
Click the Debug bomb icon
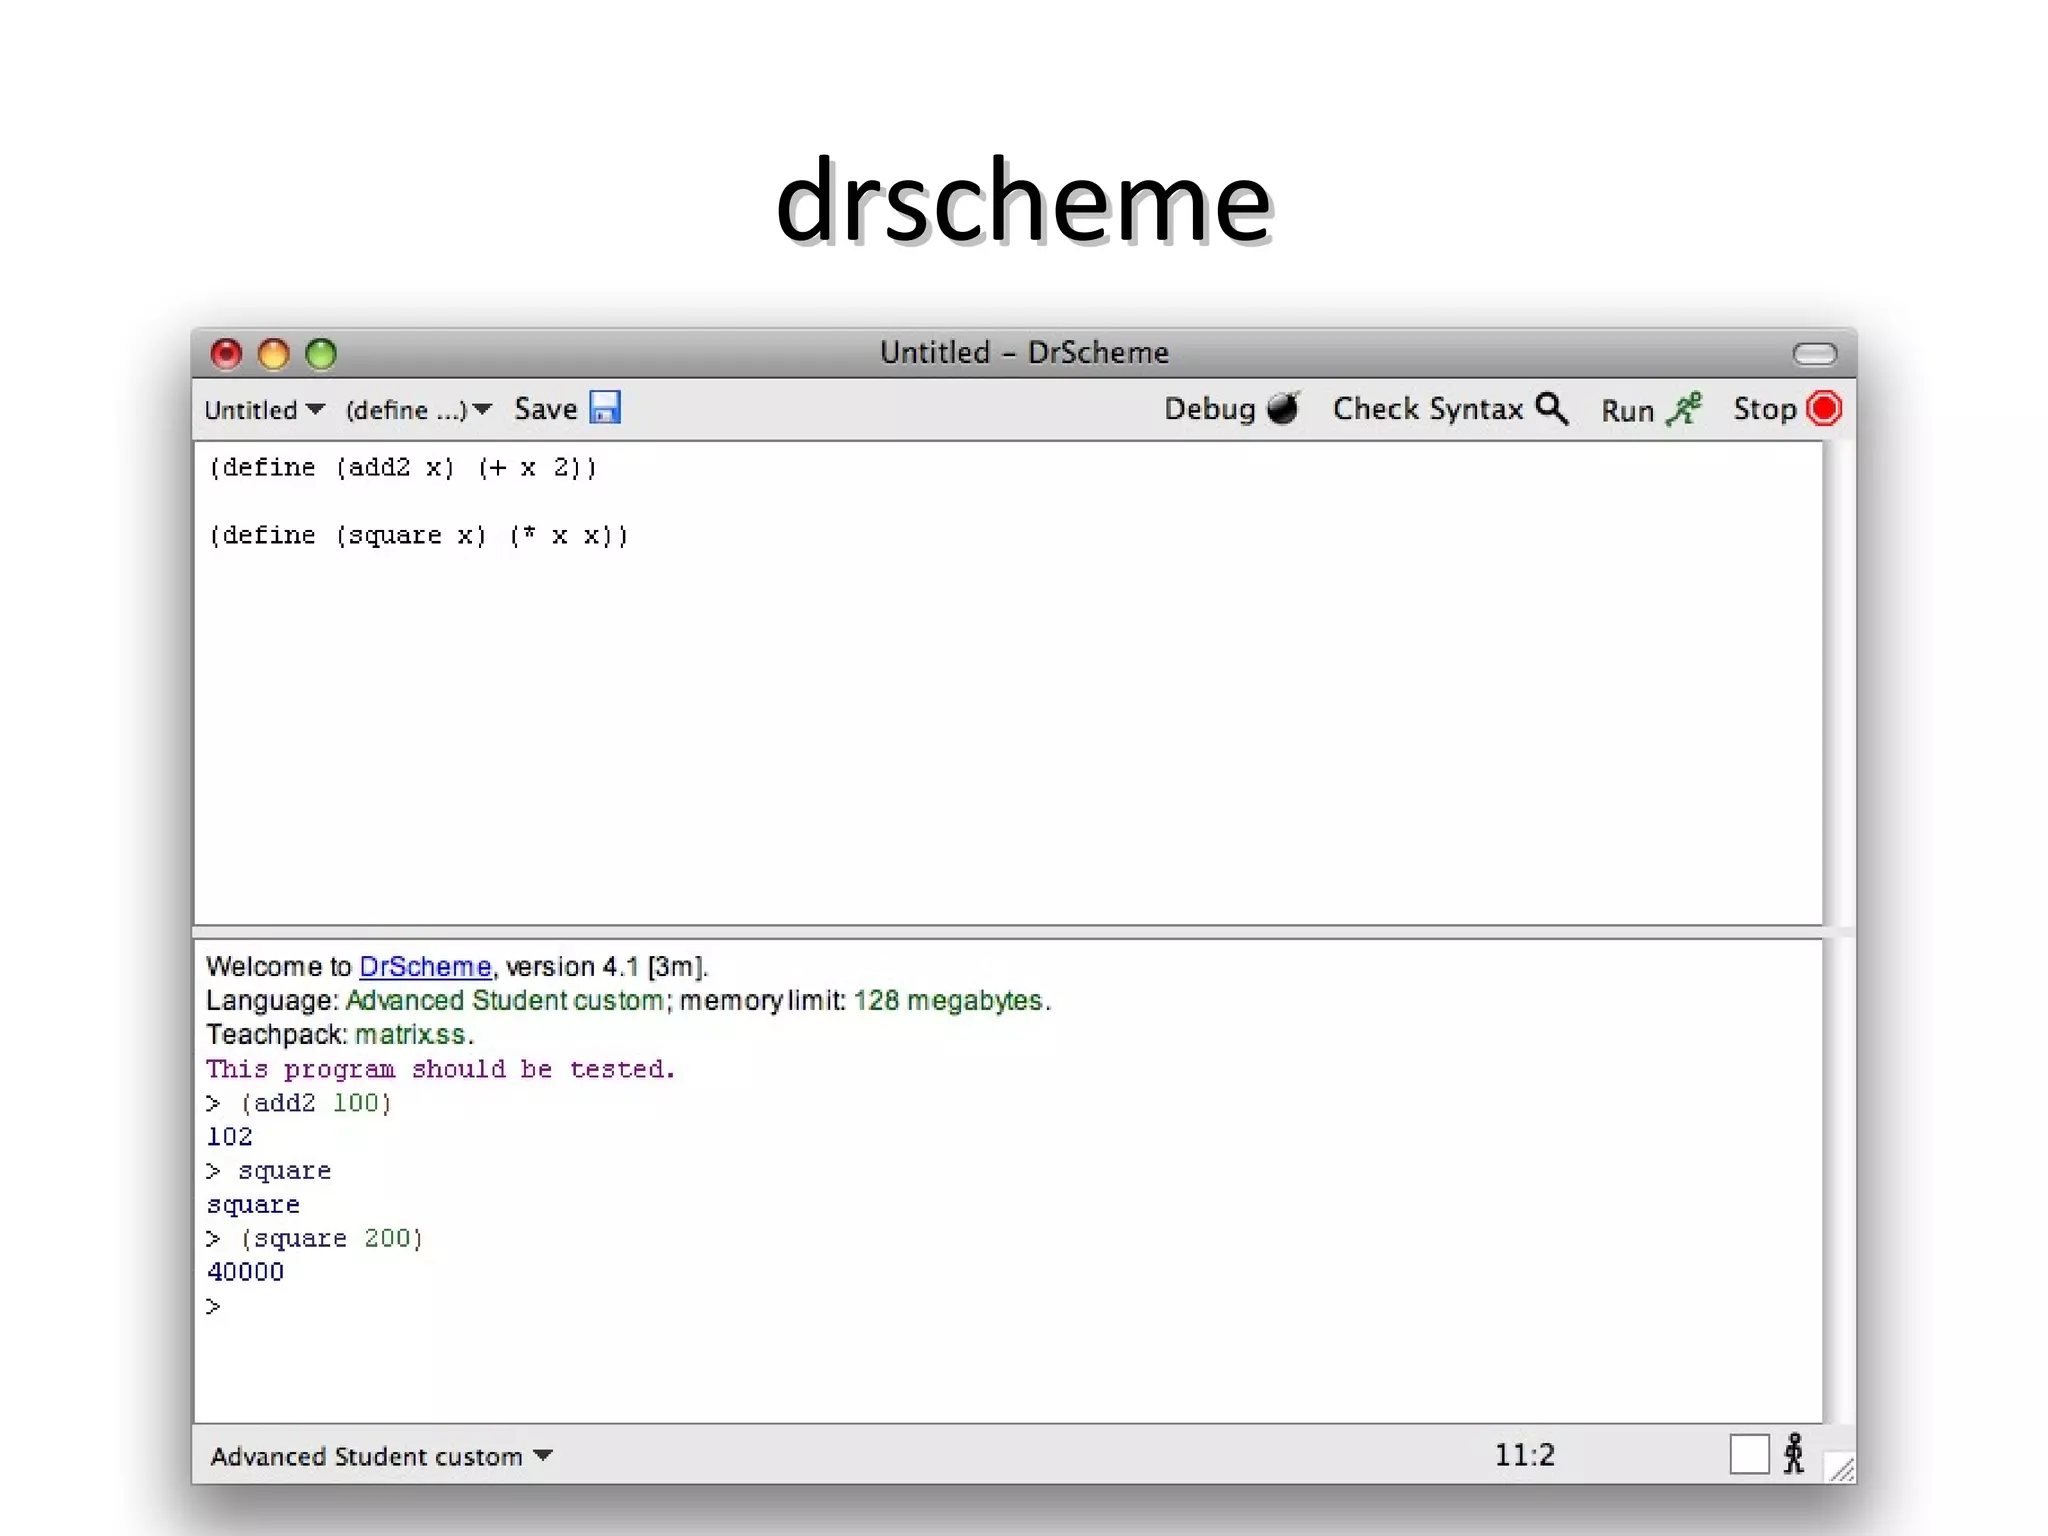[x=1283, y=408]
